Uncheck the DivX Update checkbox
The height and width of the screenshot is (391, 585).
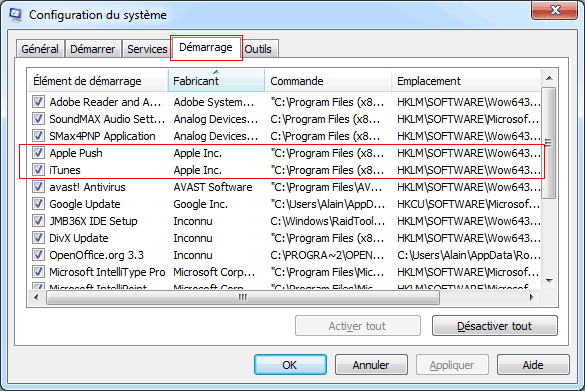(x=38, y=238)
